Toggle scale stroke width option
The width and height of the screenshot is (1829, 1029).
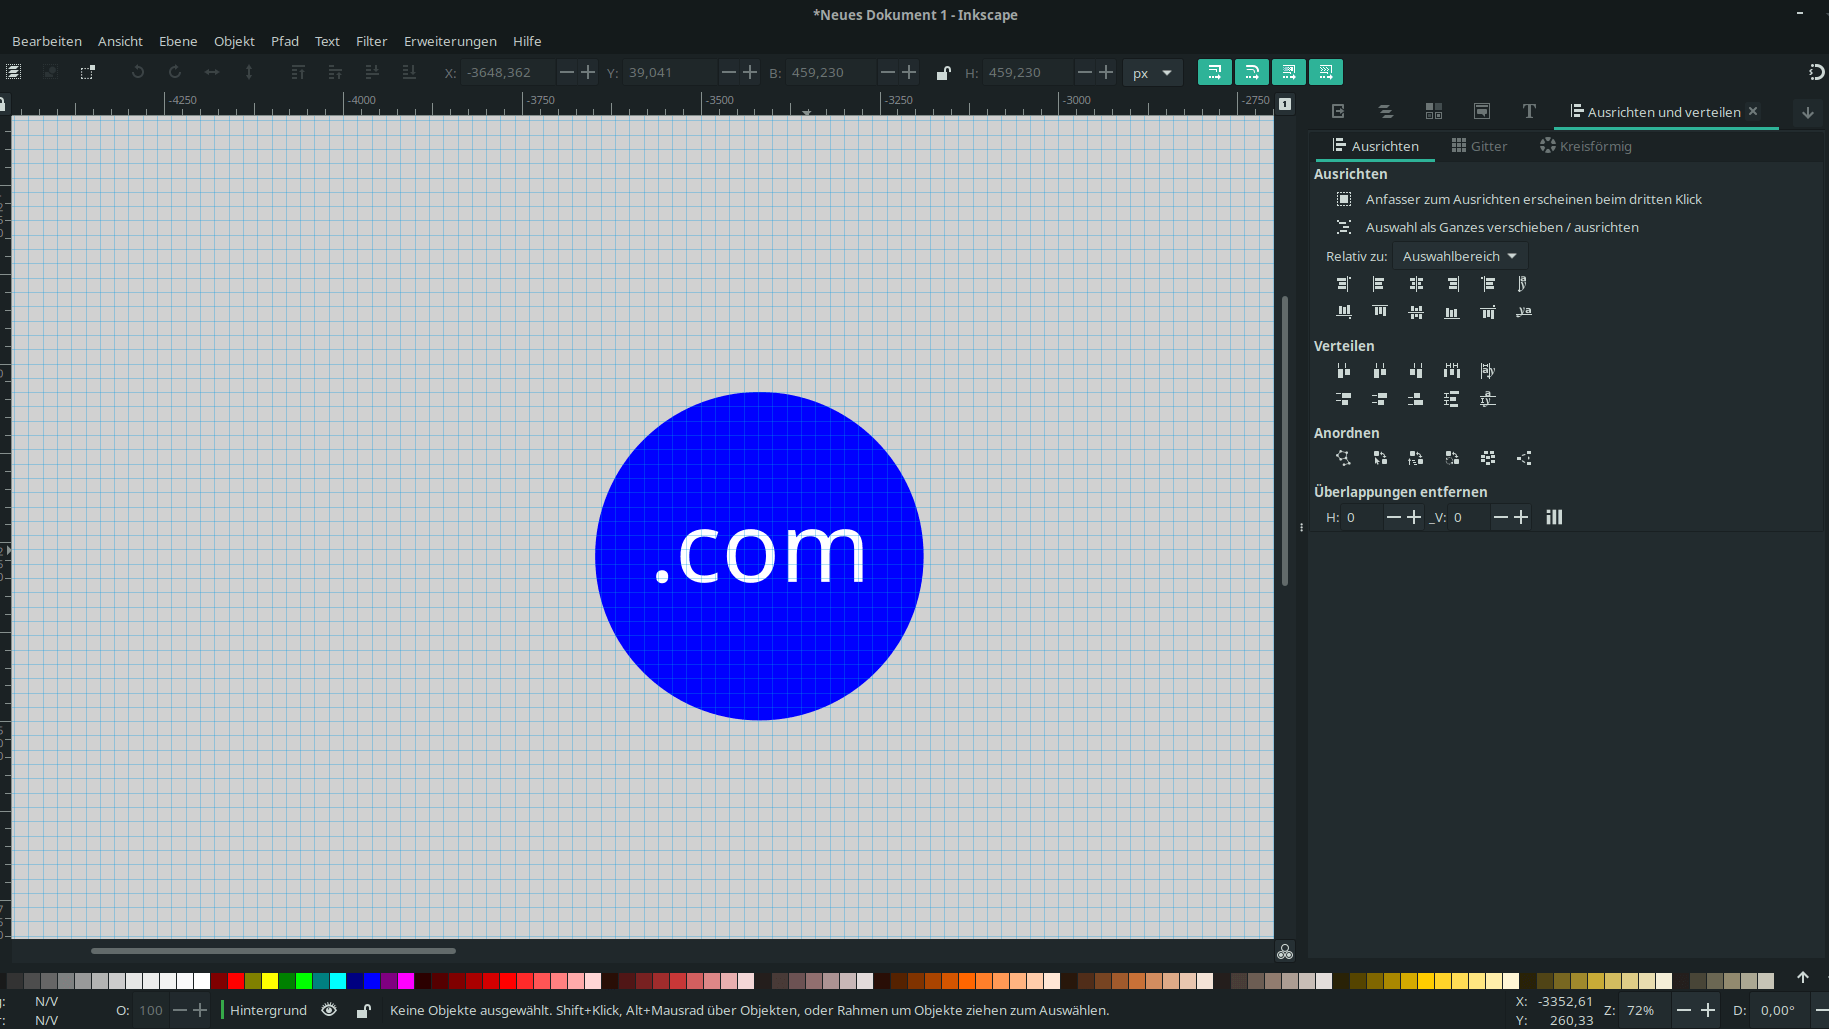pyautogui.click(x=1214, y=72)
